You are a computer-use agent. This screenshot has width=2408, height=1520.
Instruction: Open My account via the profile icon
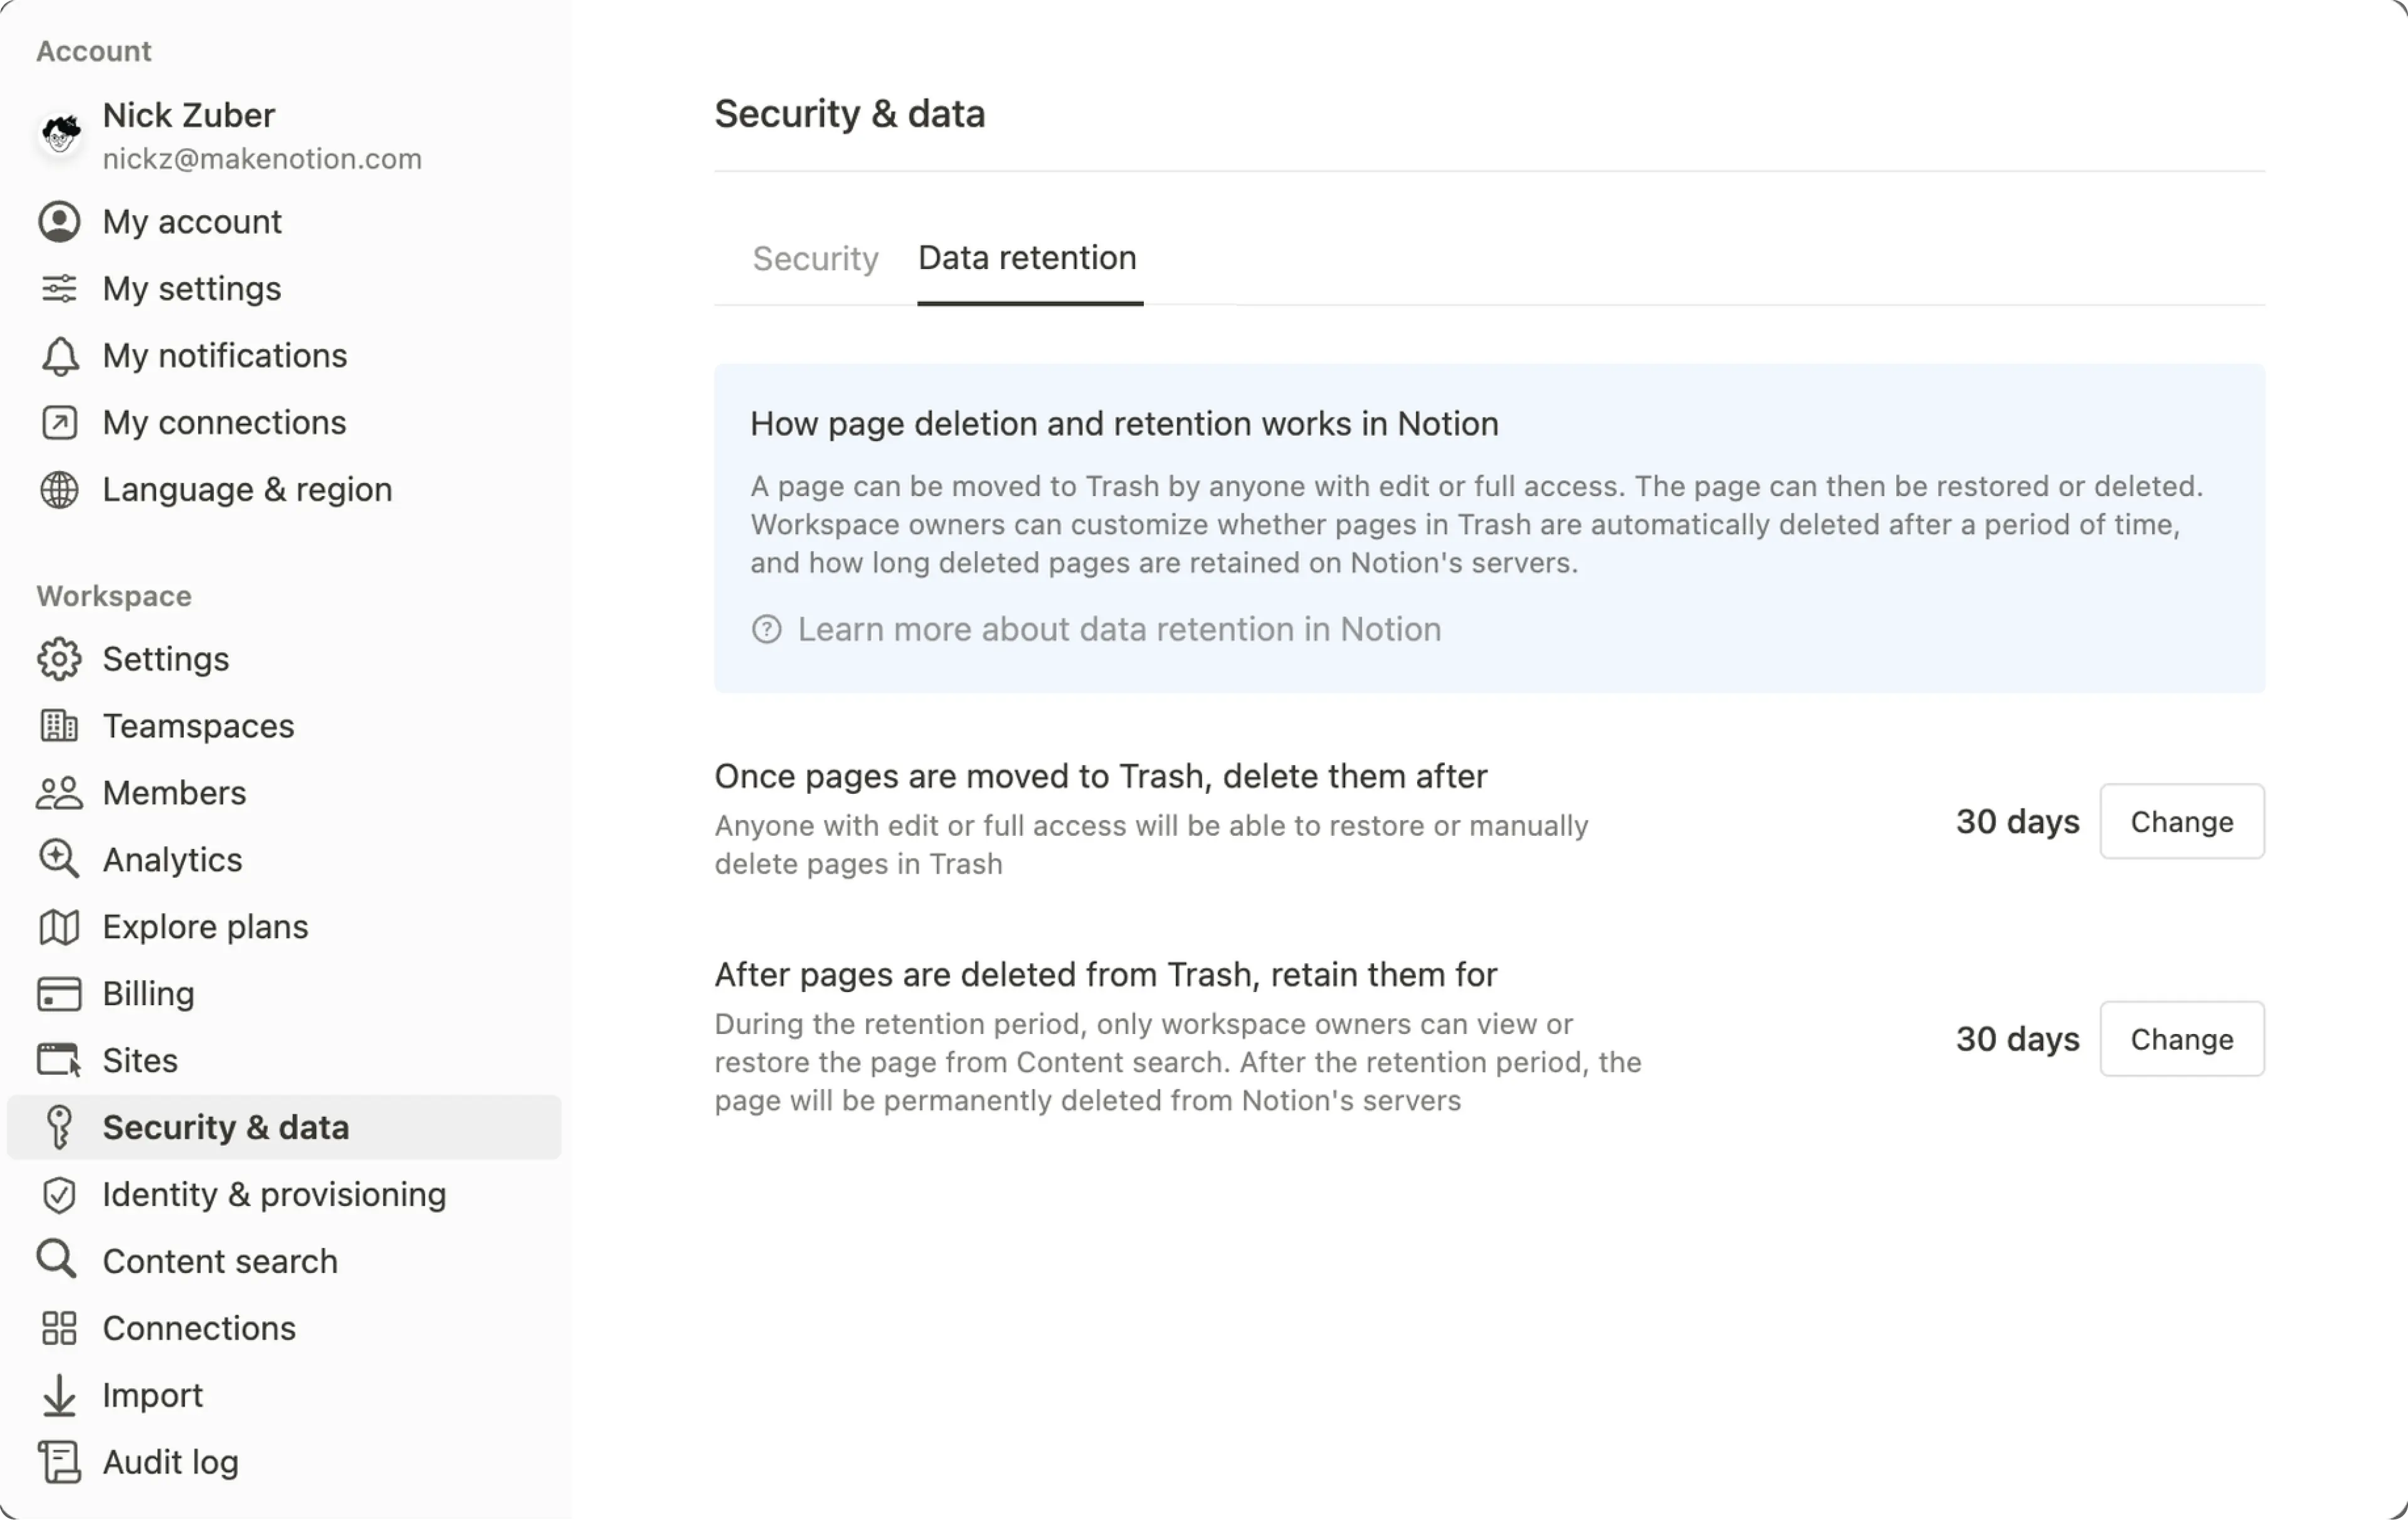tap(59, 221)
